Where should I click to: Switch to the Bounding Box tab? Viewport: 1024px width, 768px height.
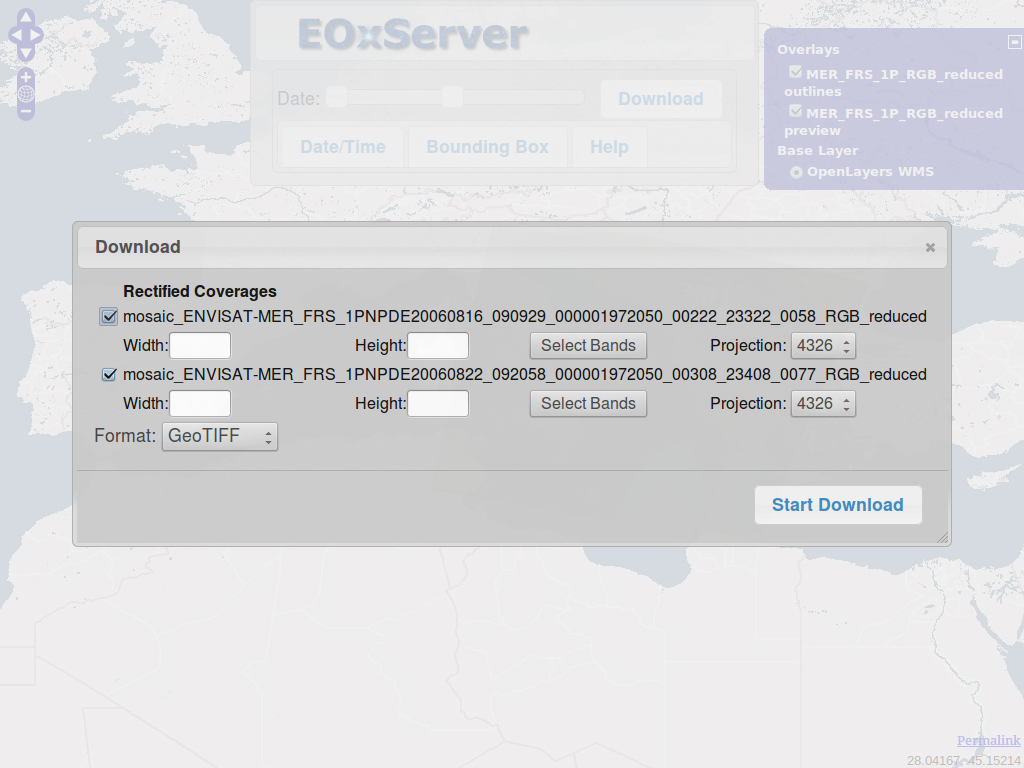pos(487,147)
